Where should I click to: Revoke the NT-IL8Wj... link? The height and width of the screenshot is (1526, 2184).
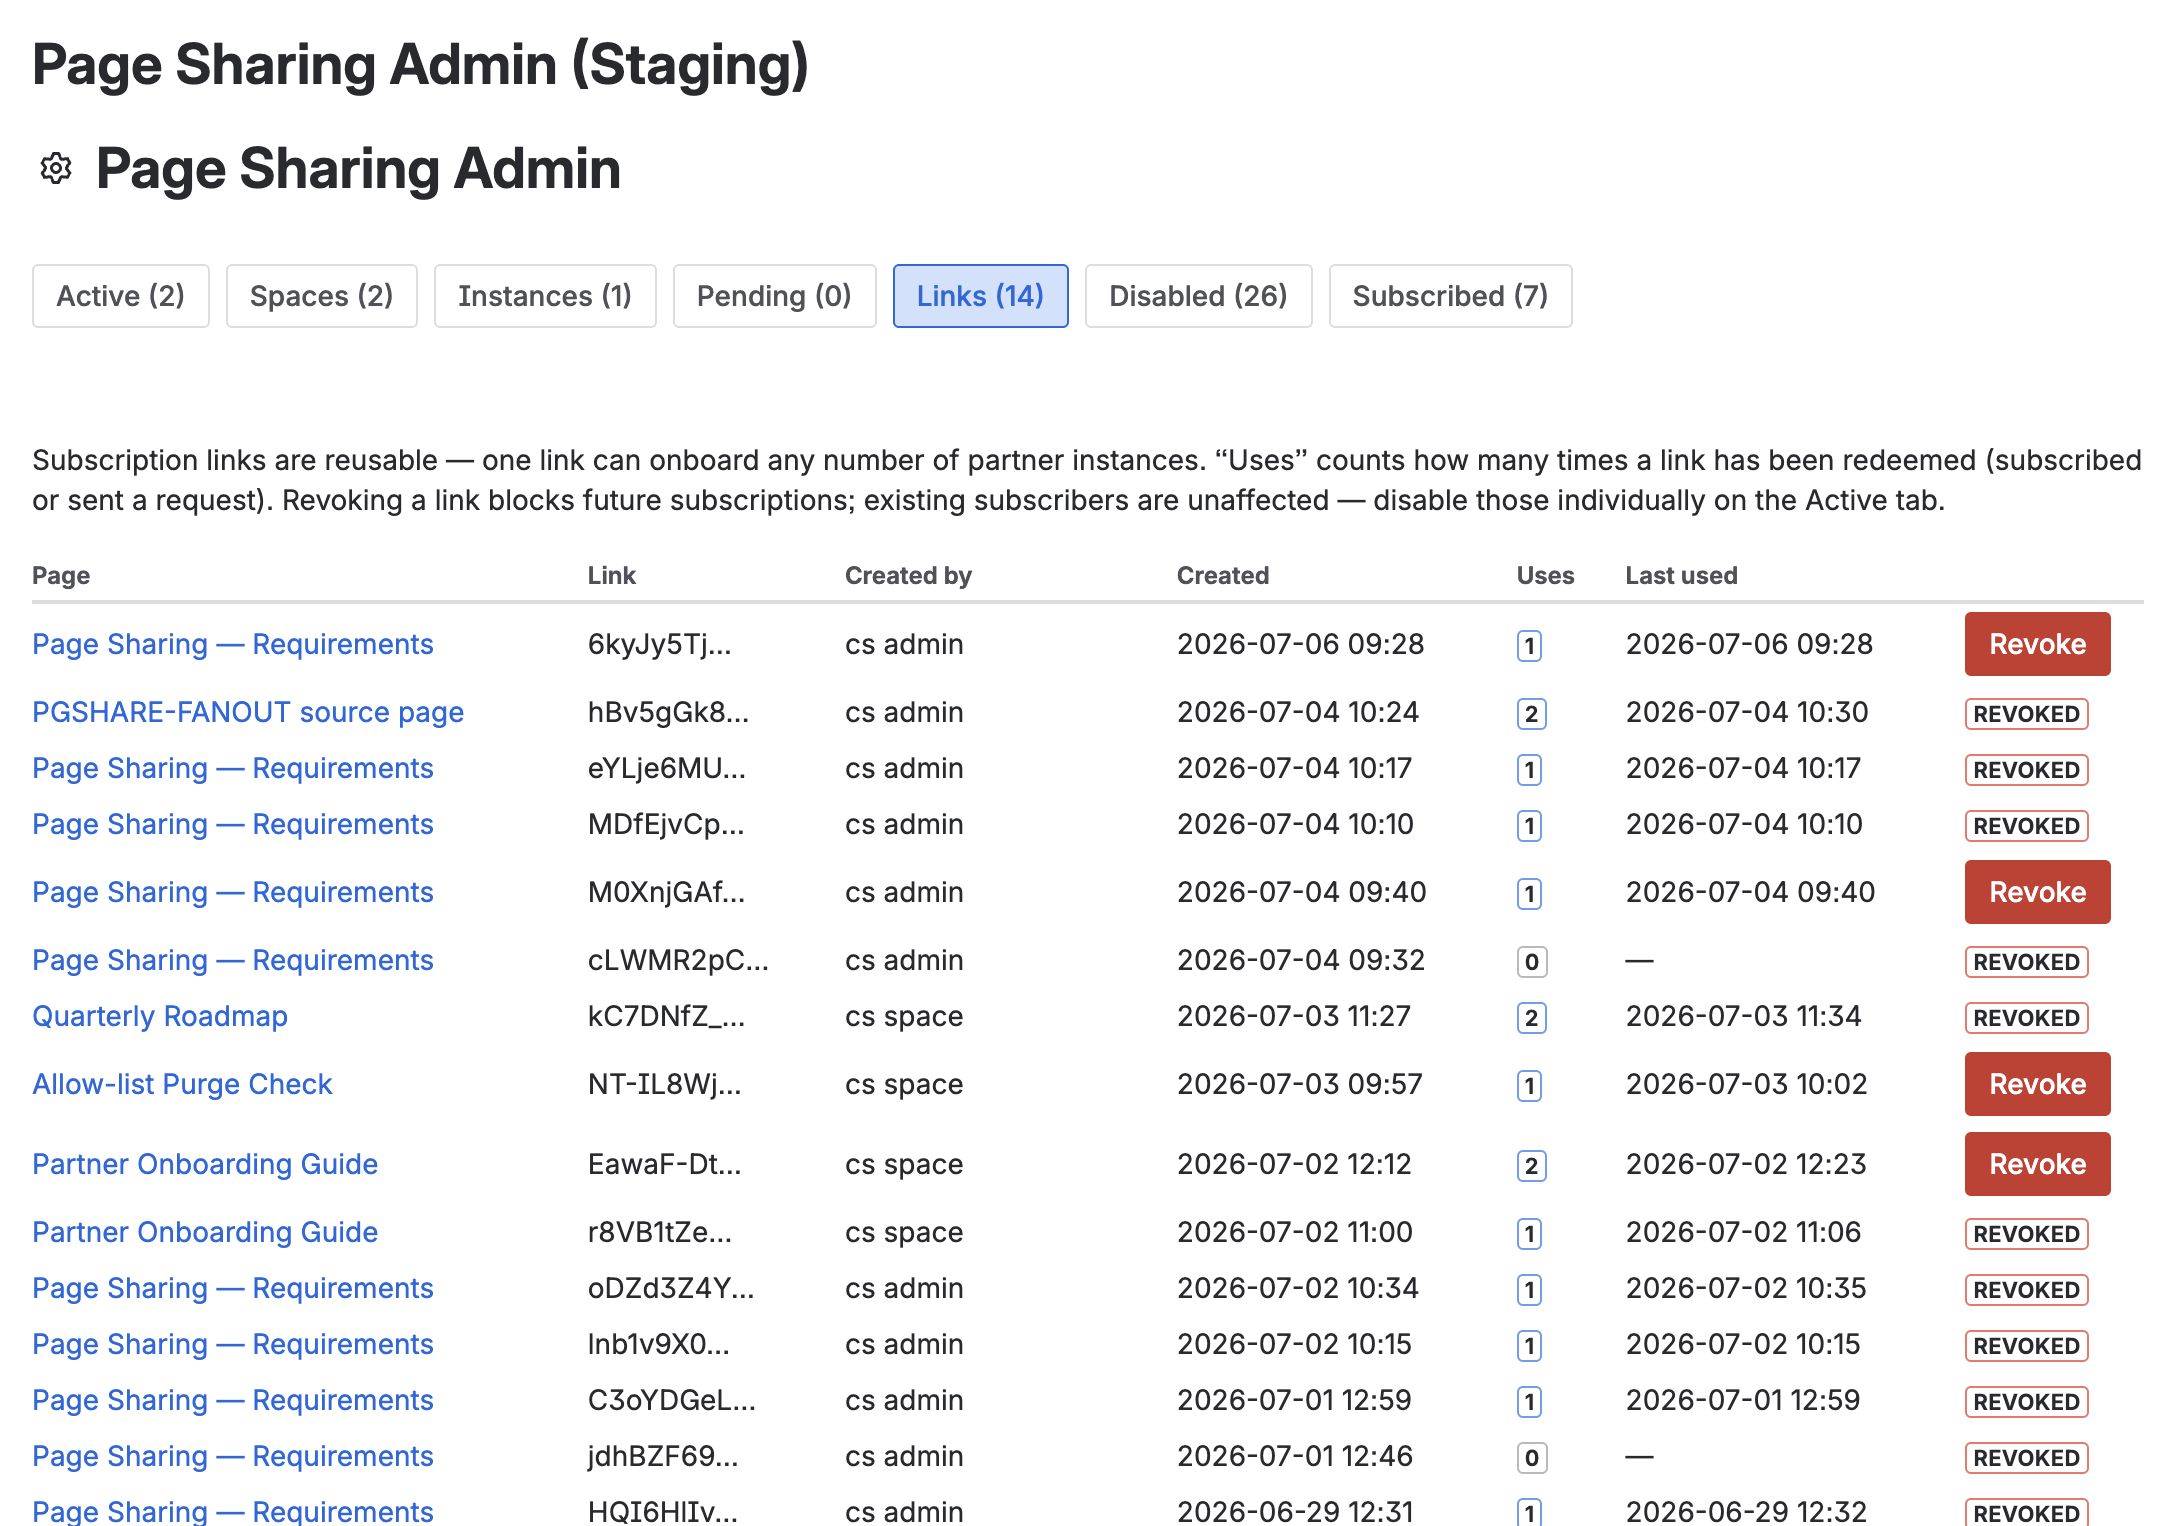click(2038, 1084)
